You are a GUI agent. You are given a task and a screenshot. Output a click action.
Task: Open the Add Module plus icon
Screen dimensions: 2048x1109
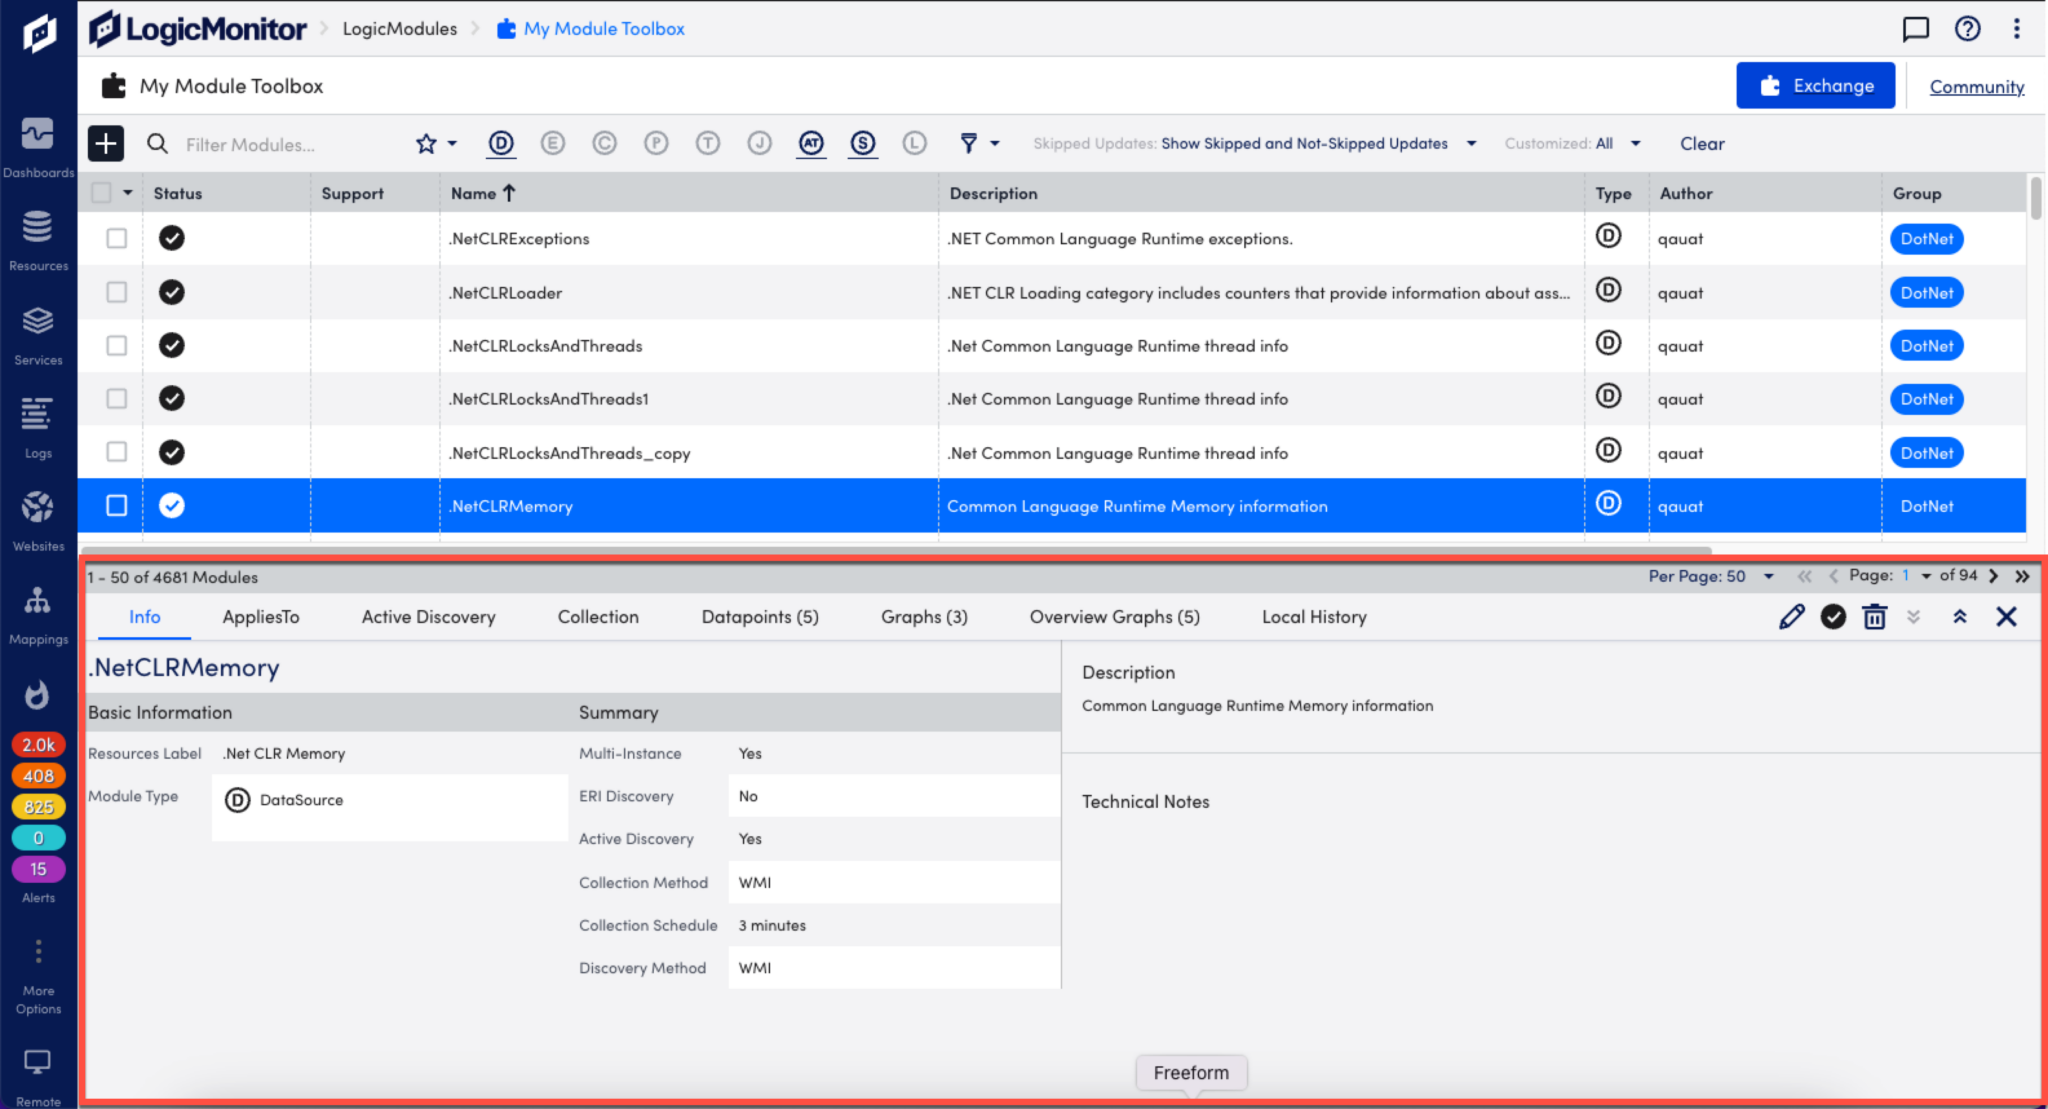point(105,143)
